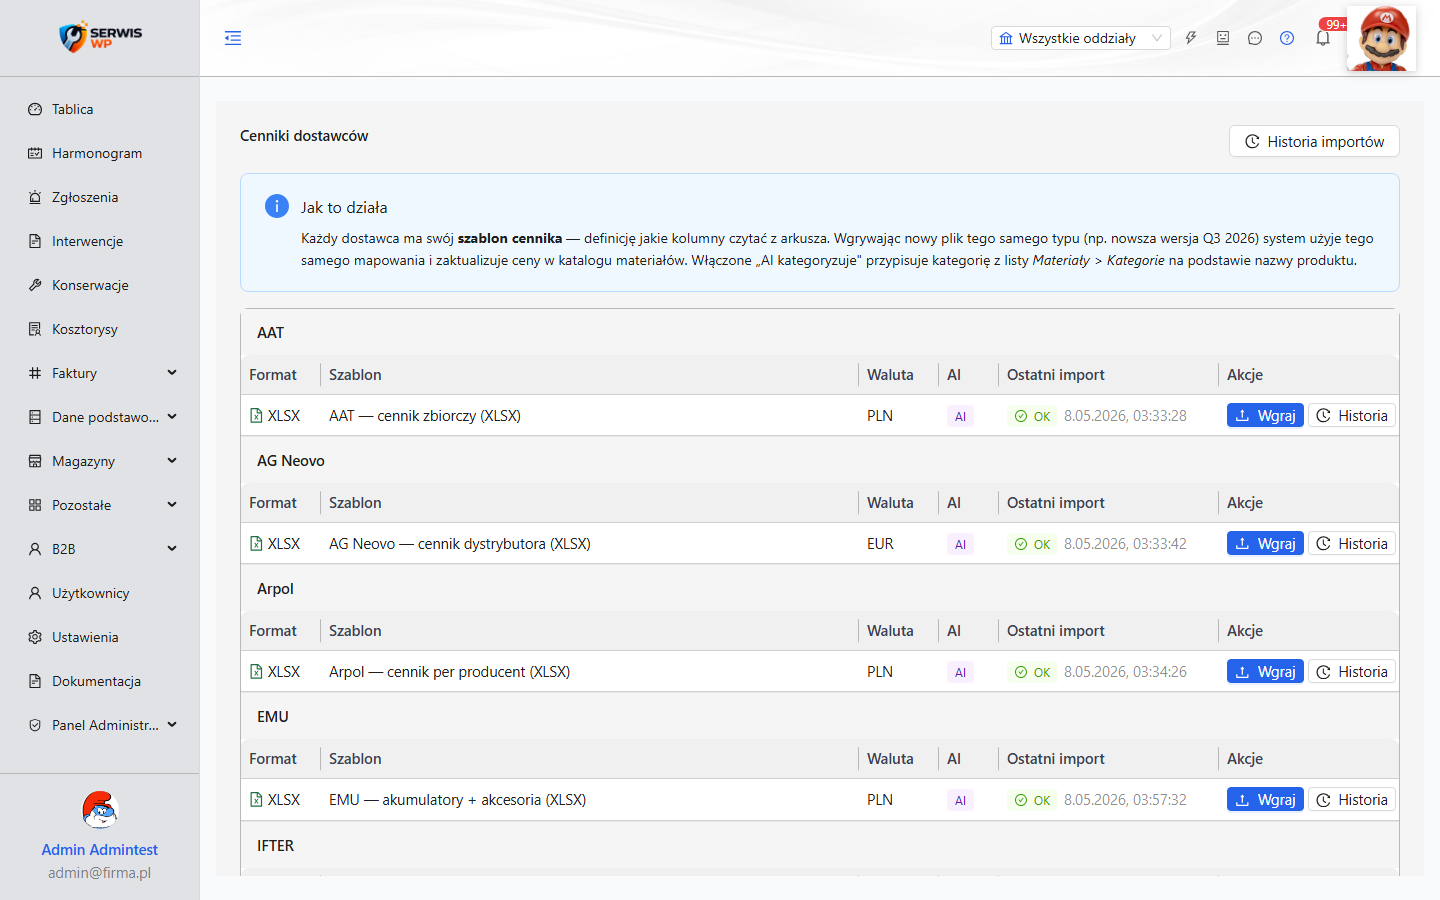Open Historia importów

click(x=1314, y=141)
